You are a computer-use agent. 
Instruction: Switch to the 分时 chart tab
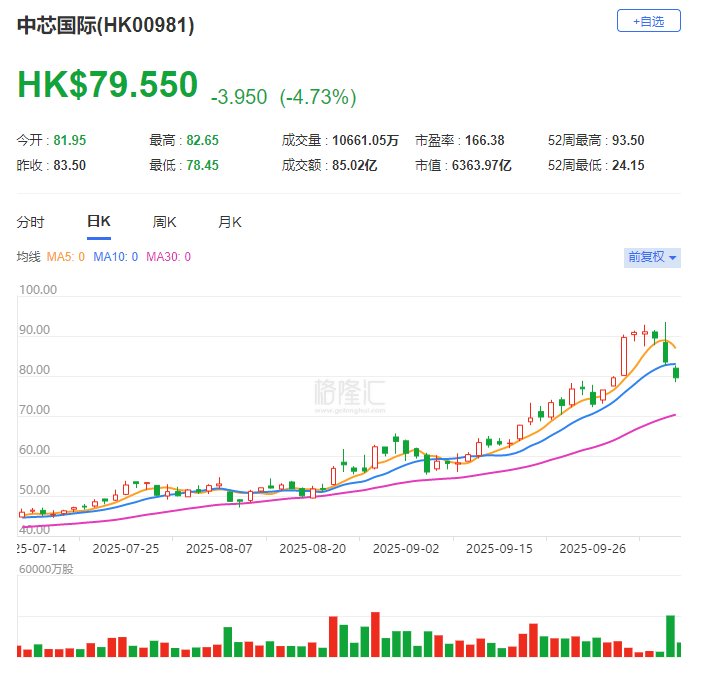click(x=31, y=222)
